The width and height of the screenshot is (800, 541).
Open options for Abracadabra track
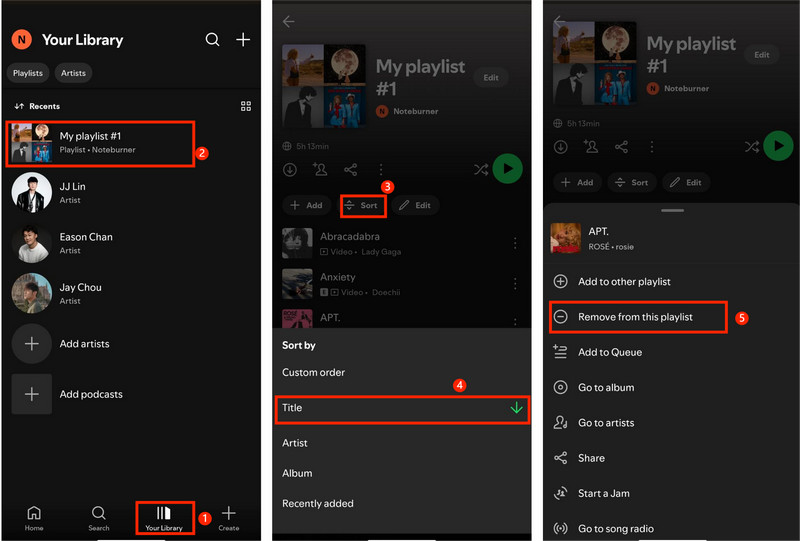coord(515,243)
